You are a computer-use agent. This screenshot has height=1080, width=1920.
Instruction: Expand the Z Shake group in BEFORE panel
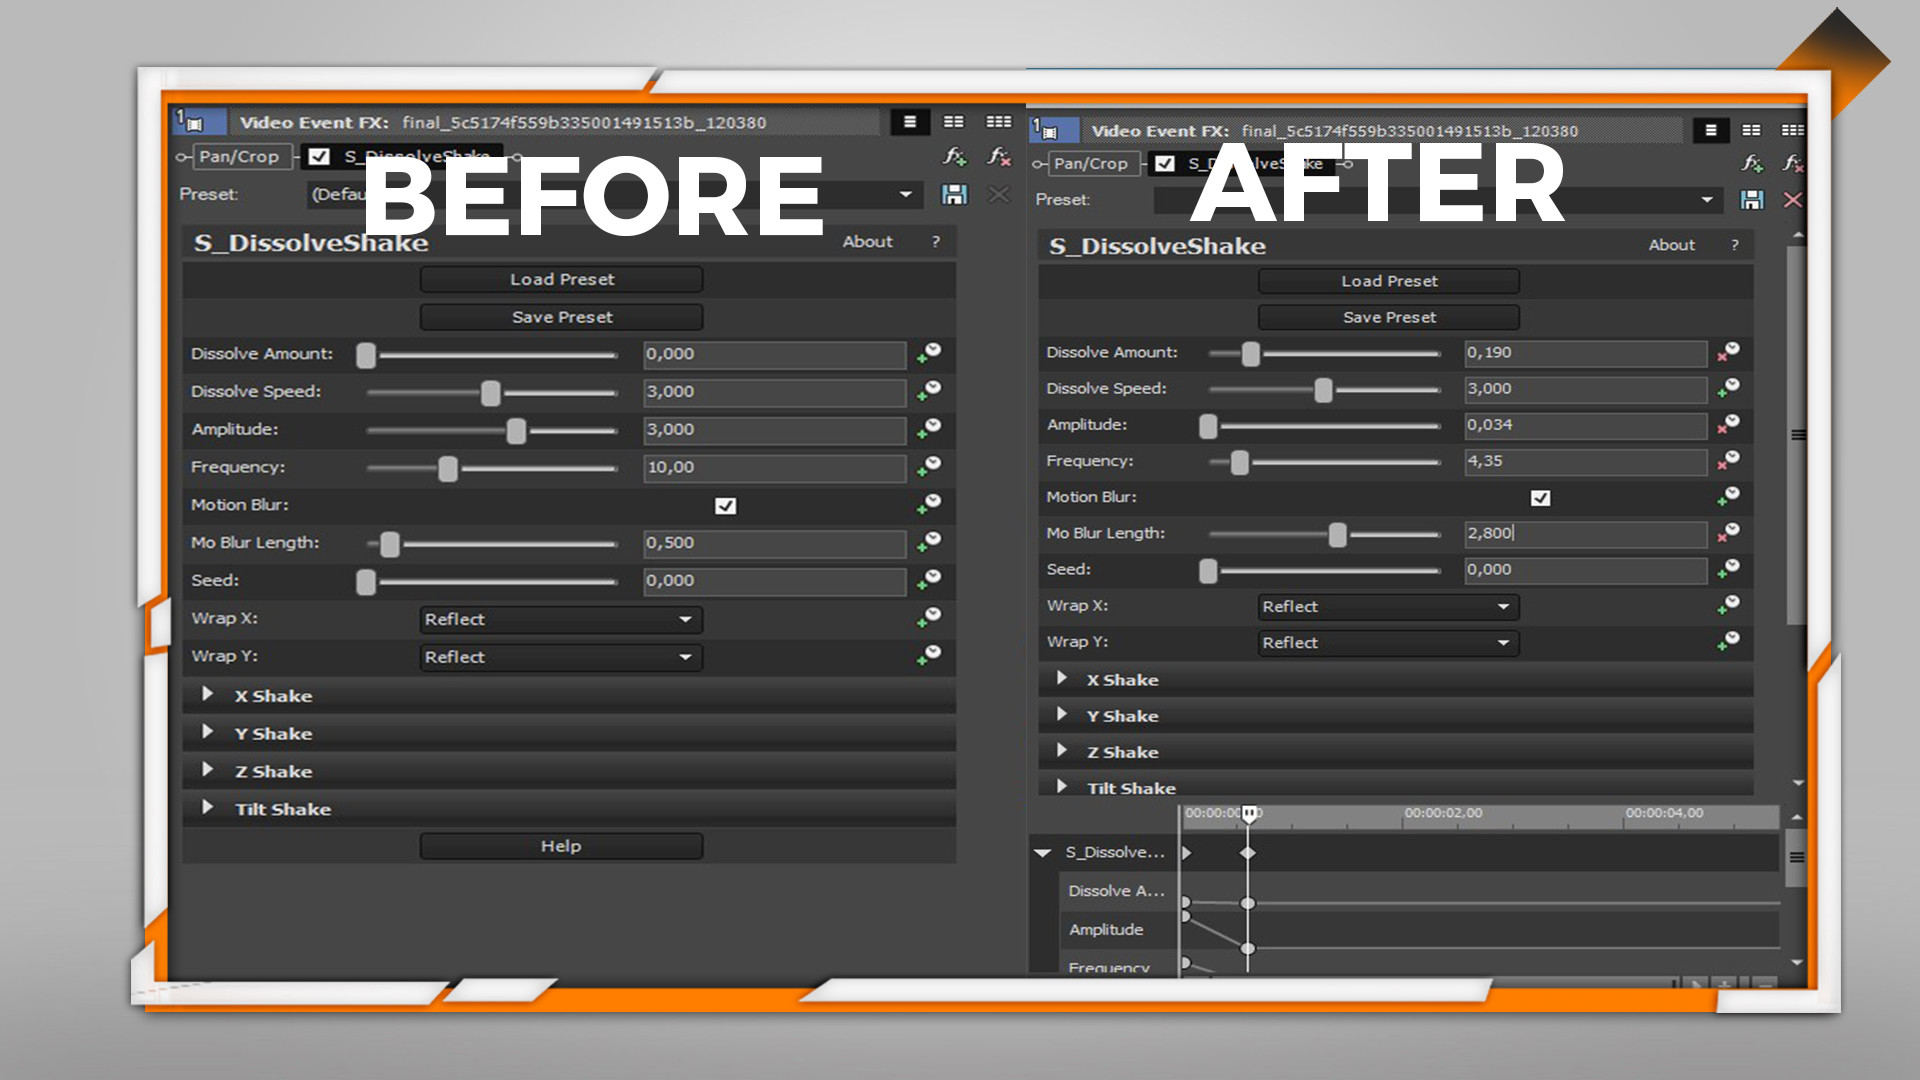click(207, 770)
